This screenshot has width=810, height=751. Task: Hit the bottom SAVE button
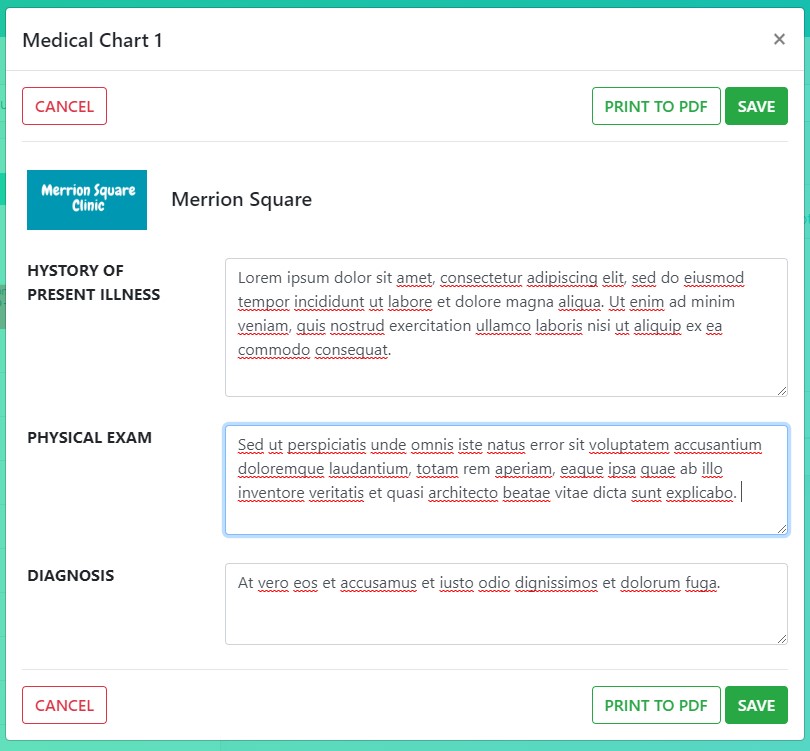click(756, 705)
